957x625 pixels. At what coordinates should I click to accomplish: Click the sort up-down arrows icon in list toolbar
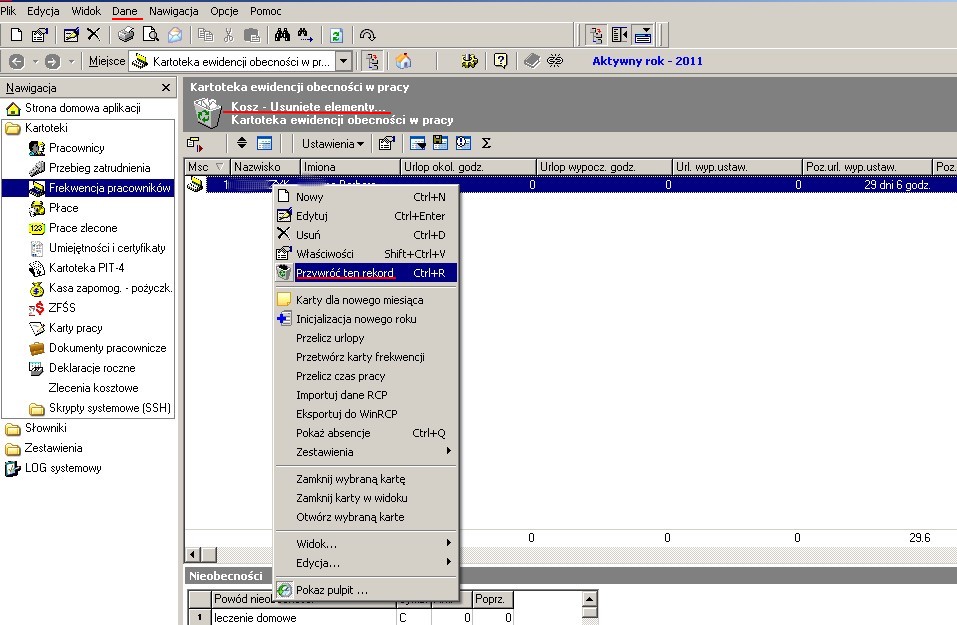pos(242,143)
